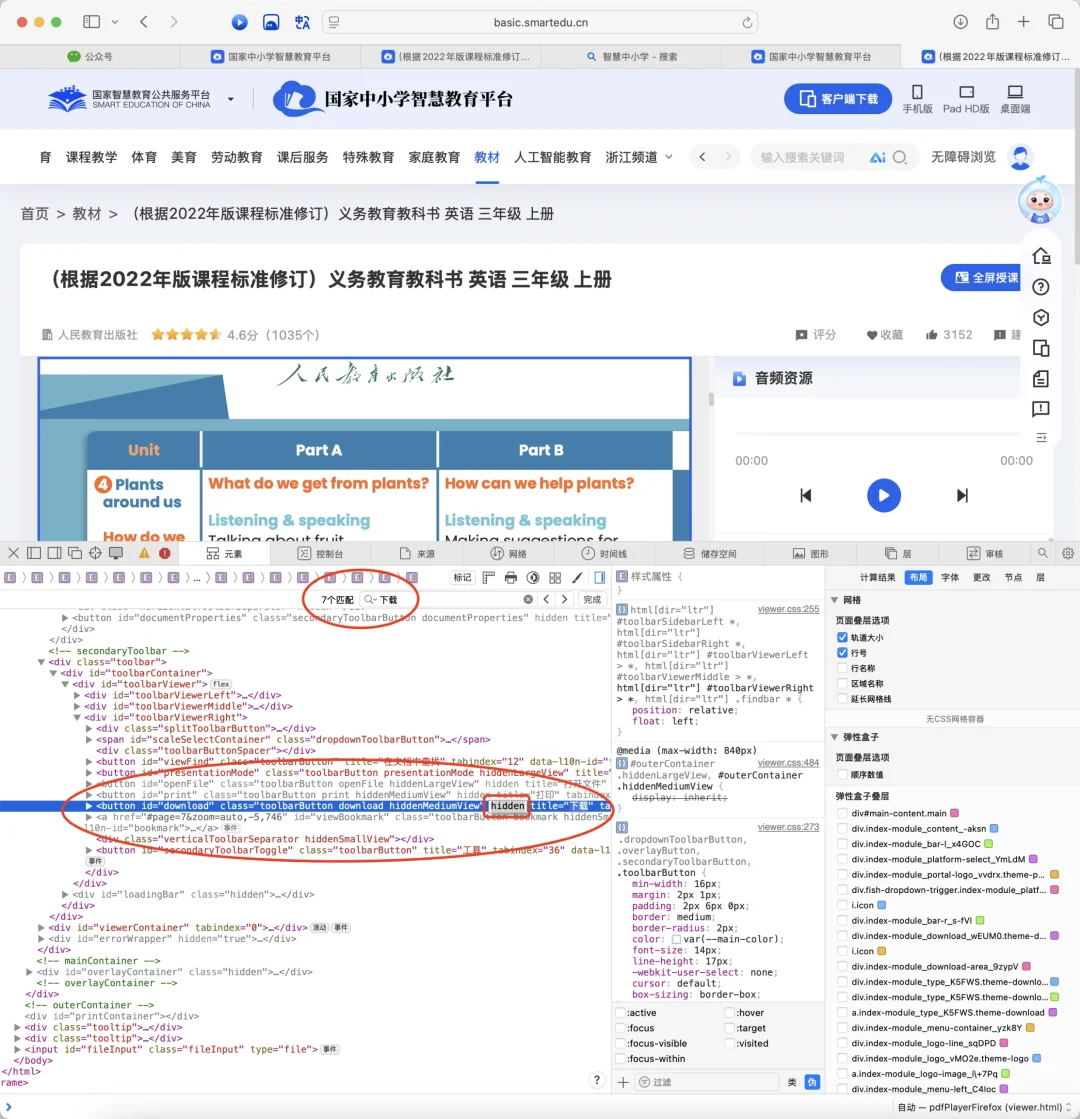Click the layout grid squares icon
This screenshot has width=1080, height=1119.
point(555,577)
